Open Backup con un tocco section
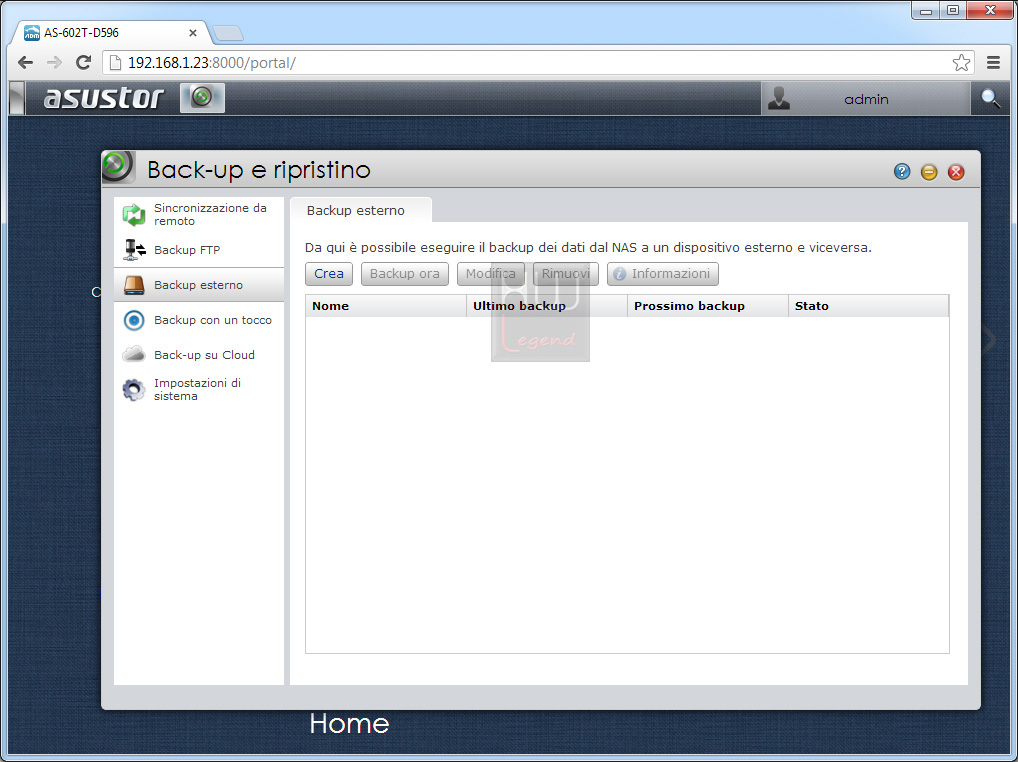 click(x=199, y=320)
